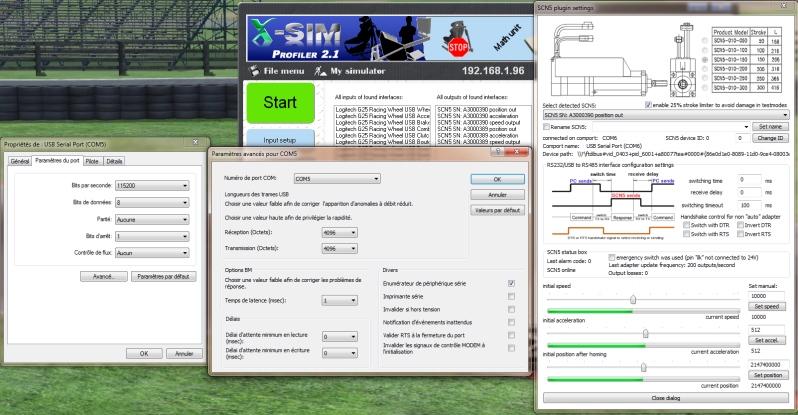Click OK in advanced COM5 settings
The image size is (798, 415).
(x=497, y=179)
